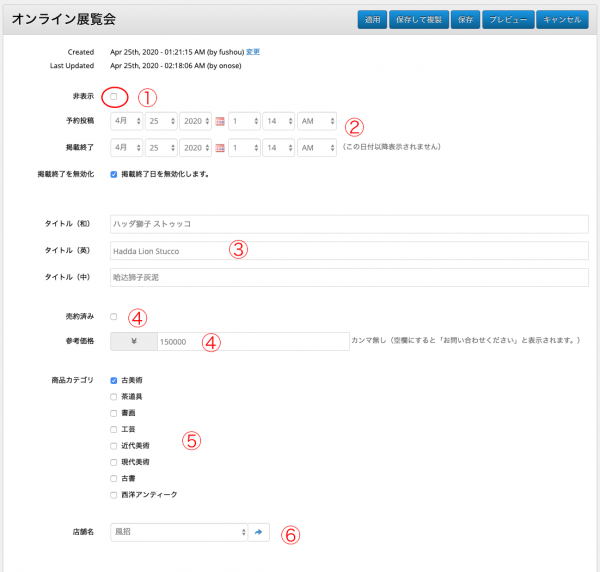Select the 茶道具 category checkbox
The width and height of the screenshot is (600, 572).
pos(114,397)
